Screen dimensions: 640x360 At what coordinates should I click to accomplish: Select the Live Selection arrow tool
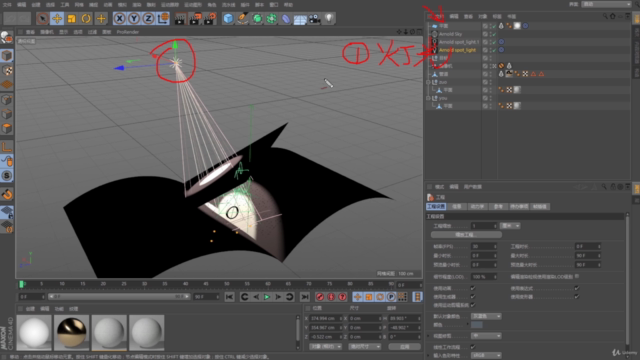pyautogui.click(x=42, y=18)
